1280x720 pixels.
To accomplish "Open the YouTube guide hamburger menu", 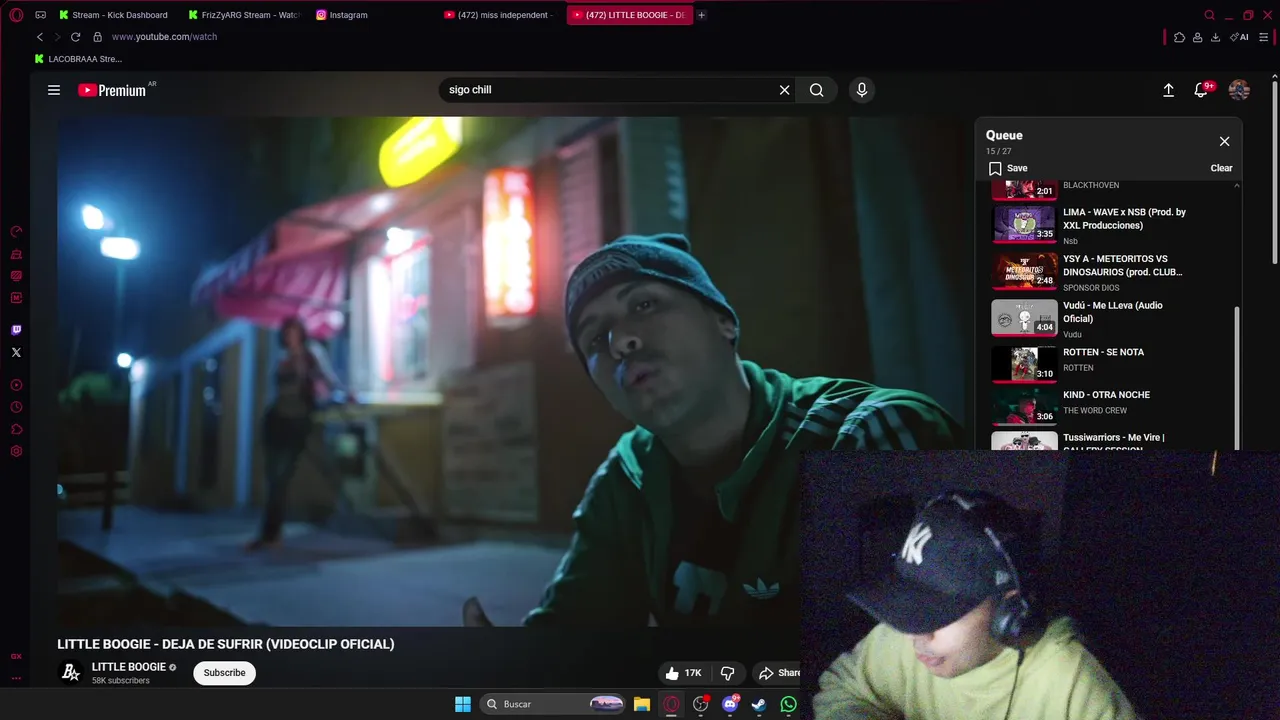I will [x=54, y=90].
